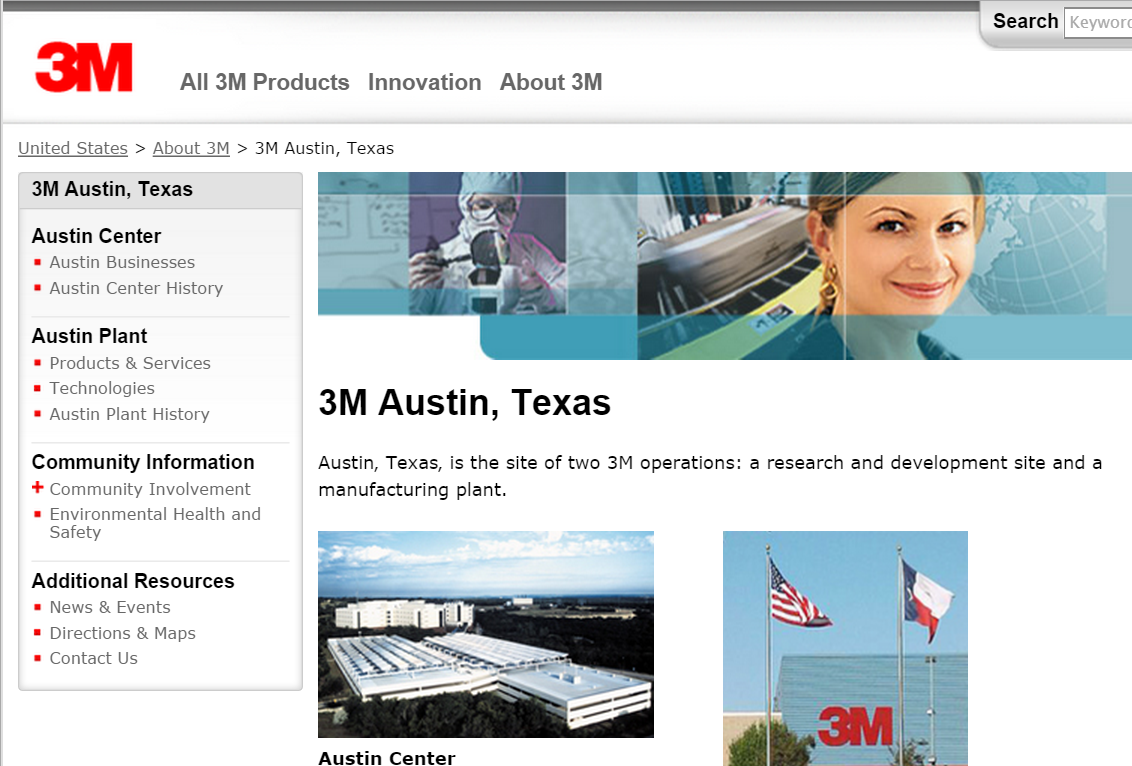Image resolution: width=1132 pixels, height=766 pixels.
Task: Open Additional Resources heading
Action: click(133, 581)
